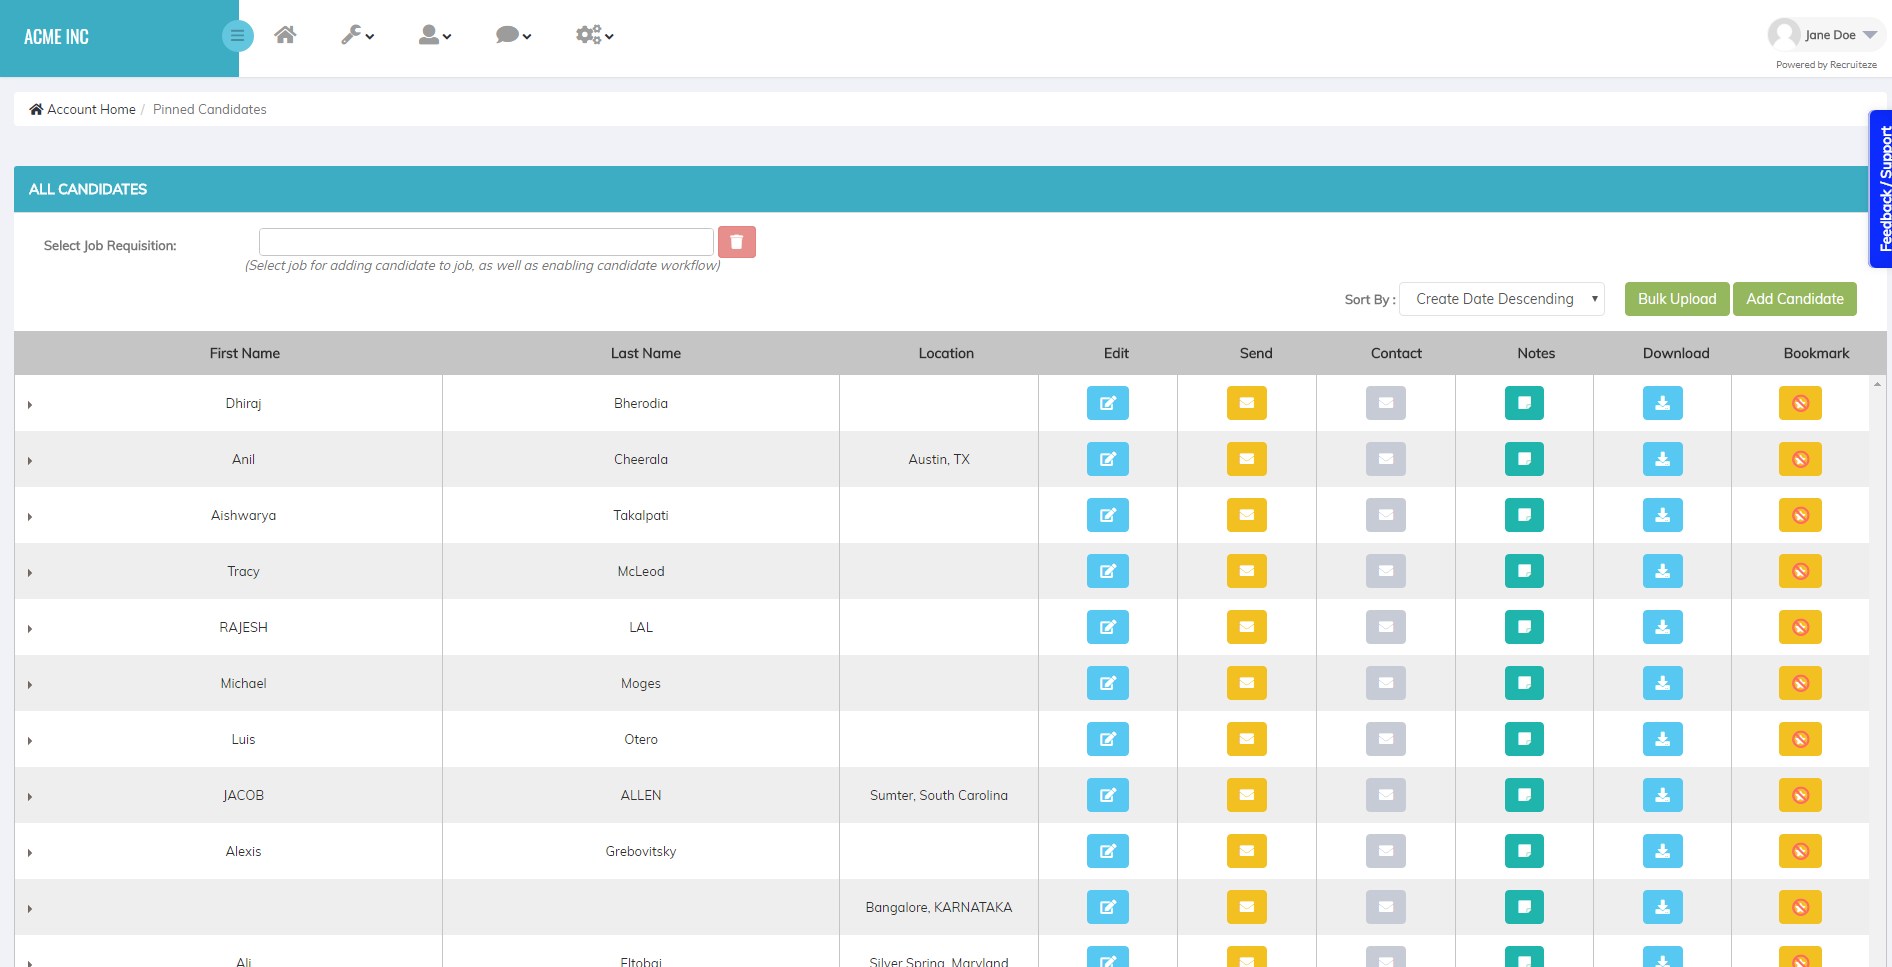Click the contact icon for Luis Otero

pyautogui.click(x=1385, y=739)
